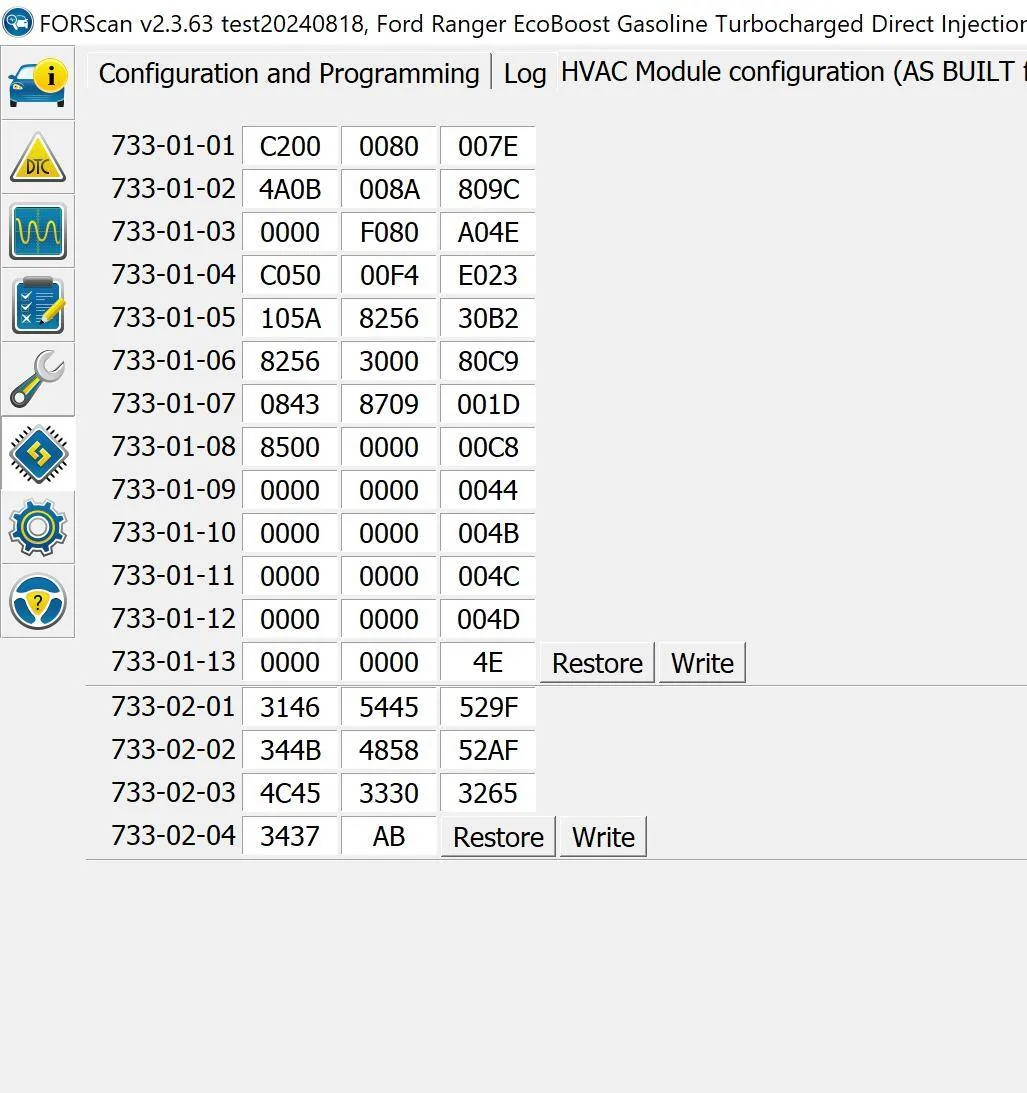Edit field 4858 in row 733-02-02

(x=389, y=751)
